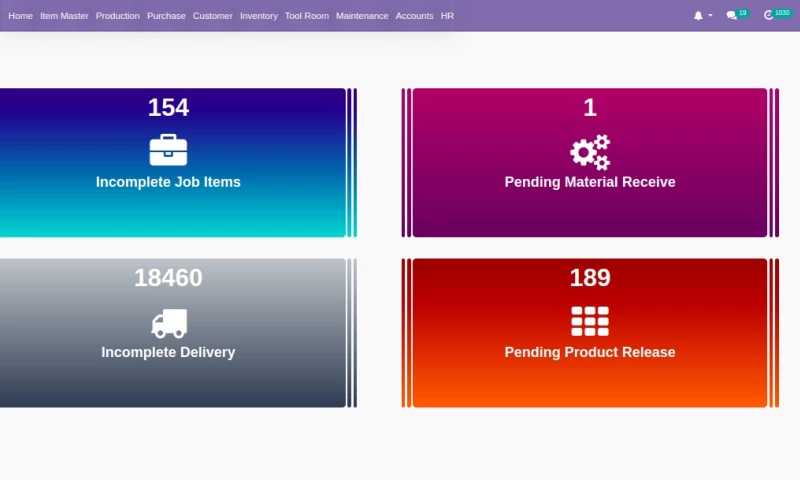Open the Accounts menu
The width and height of the screenshot is (800, 480).
pos(414,16)
